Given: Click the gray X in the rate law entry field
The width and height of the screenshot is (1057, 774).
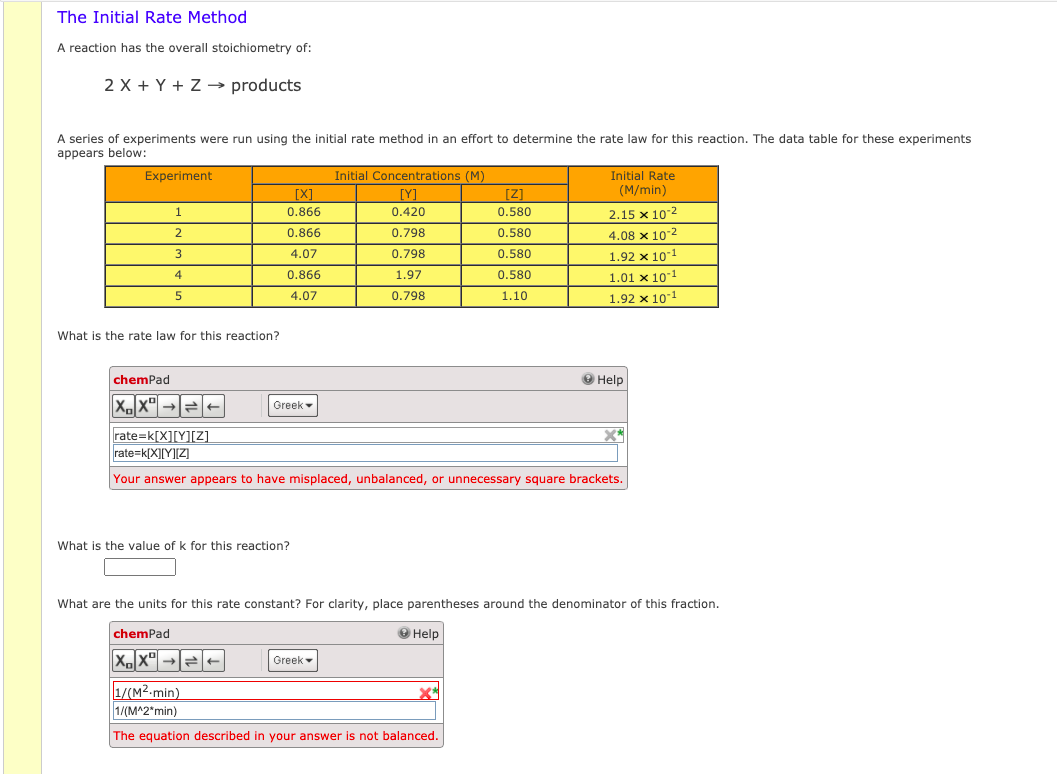Looking at the screenshot, I should 609,434.
